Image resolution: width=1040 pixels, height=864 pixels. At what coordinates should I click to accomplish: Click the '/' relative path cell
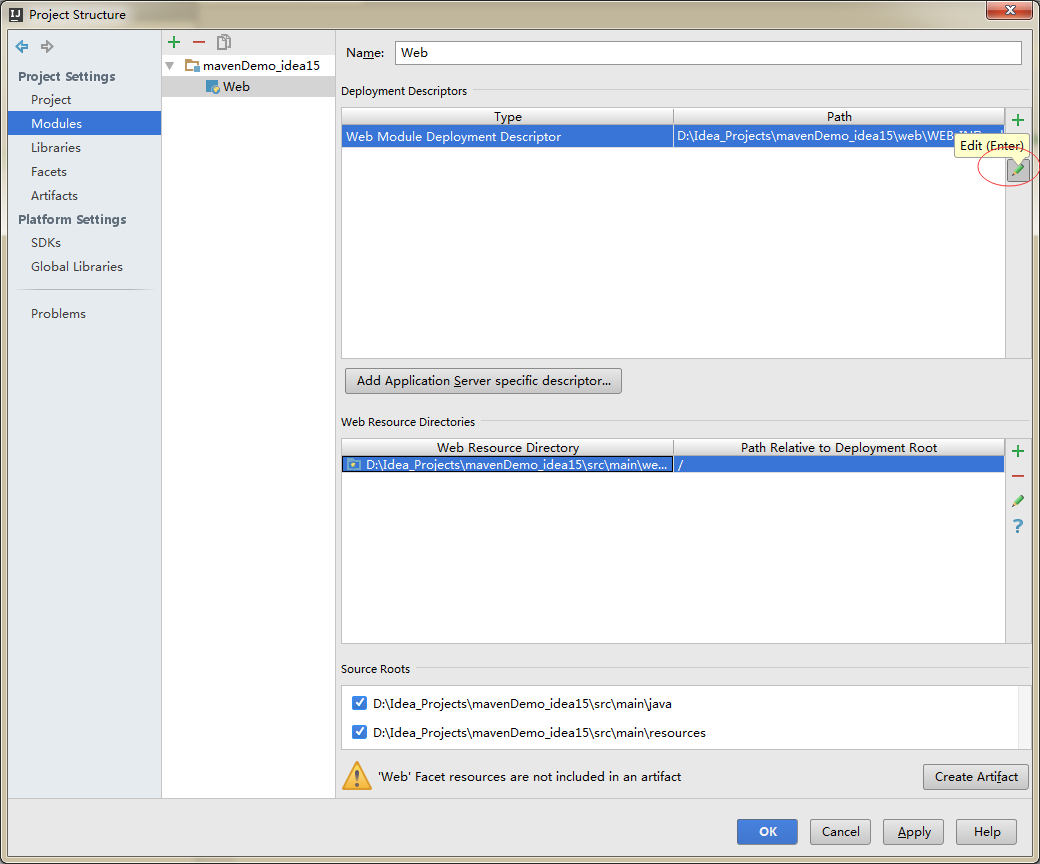point(838,465)
